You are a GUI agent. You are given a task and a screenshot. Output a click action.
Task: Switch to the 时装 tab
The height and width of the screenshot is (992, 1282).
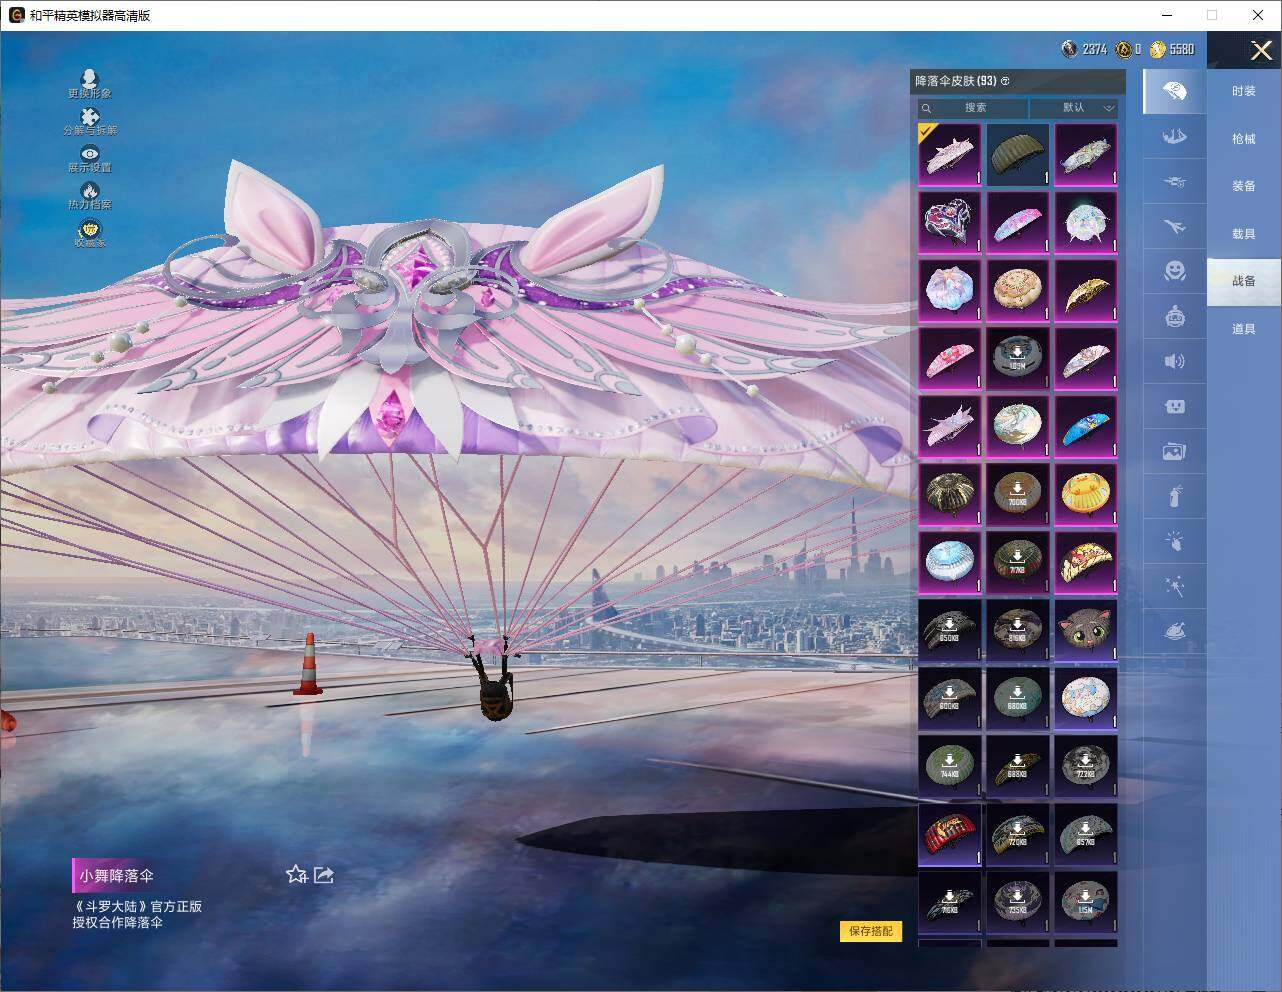coord(1243,91)
